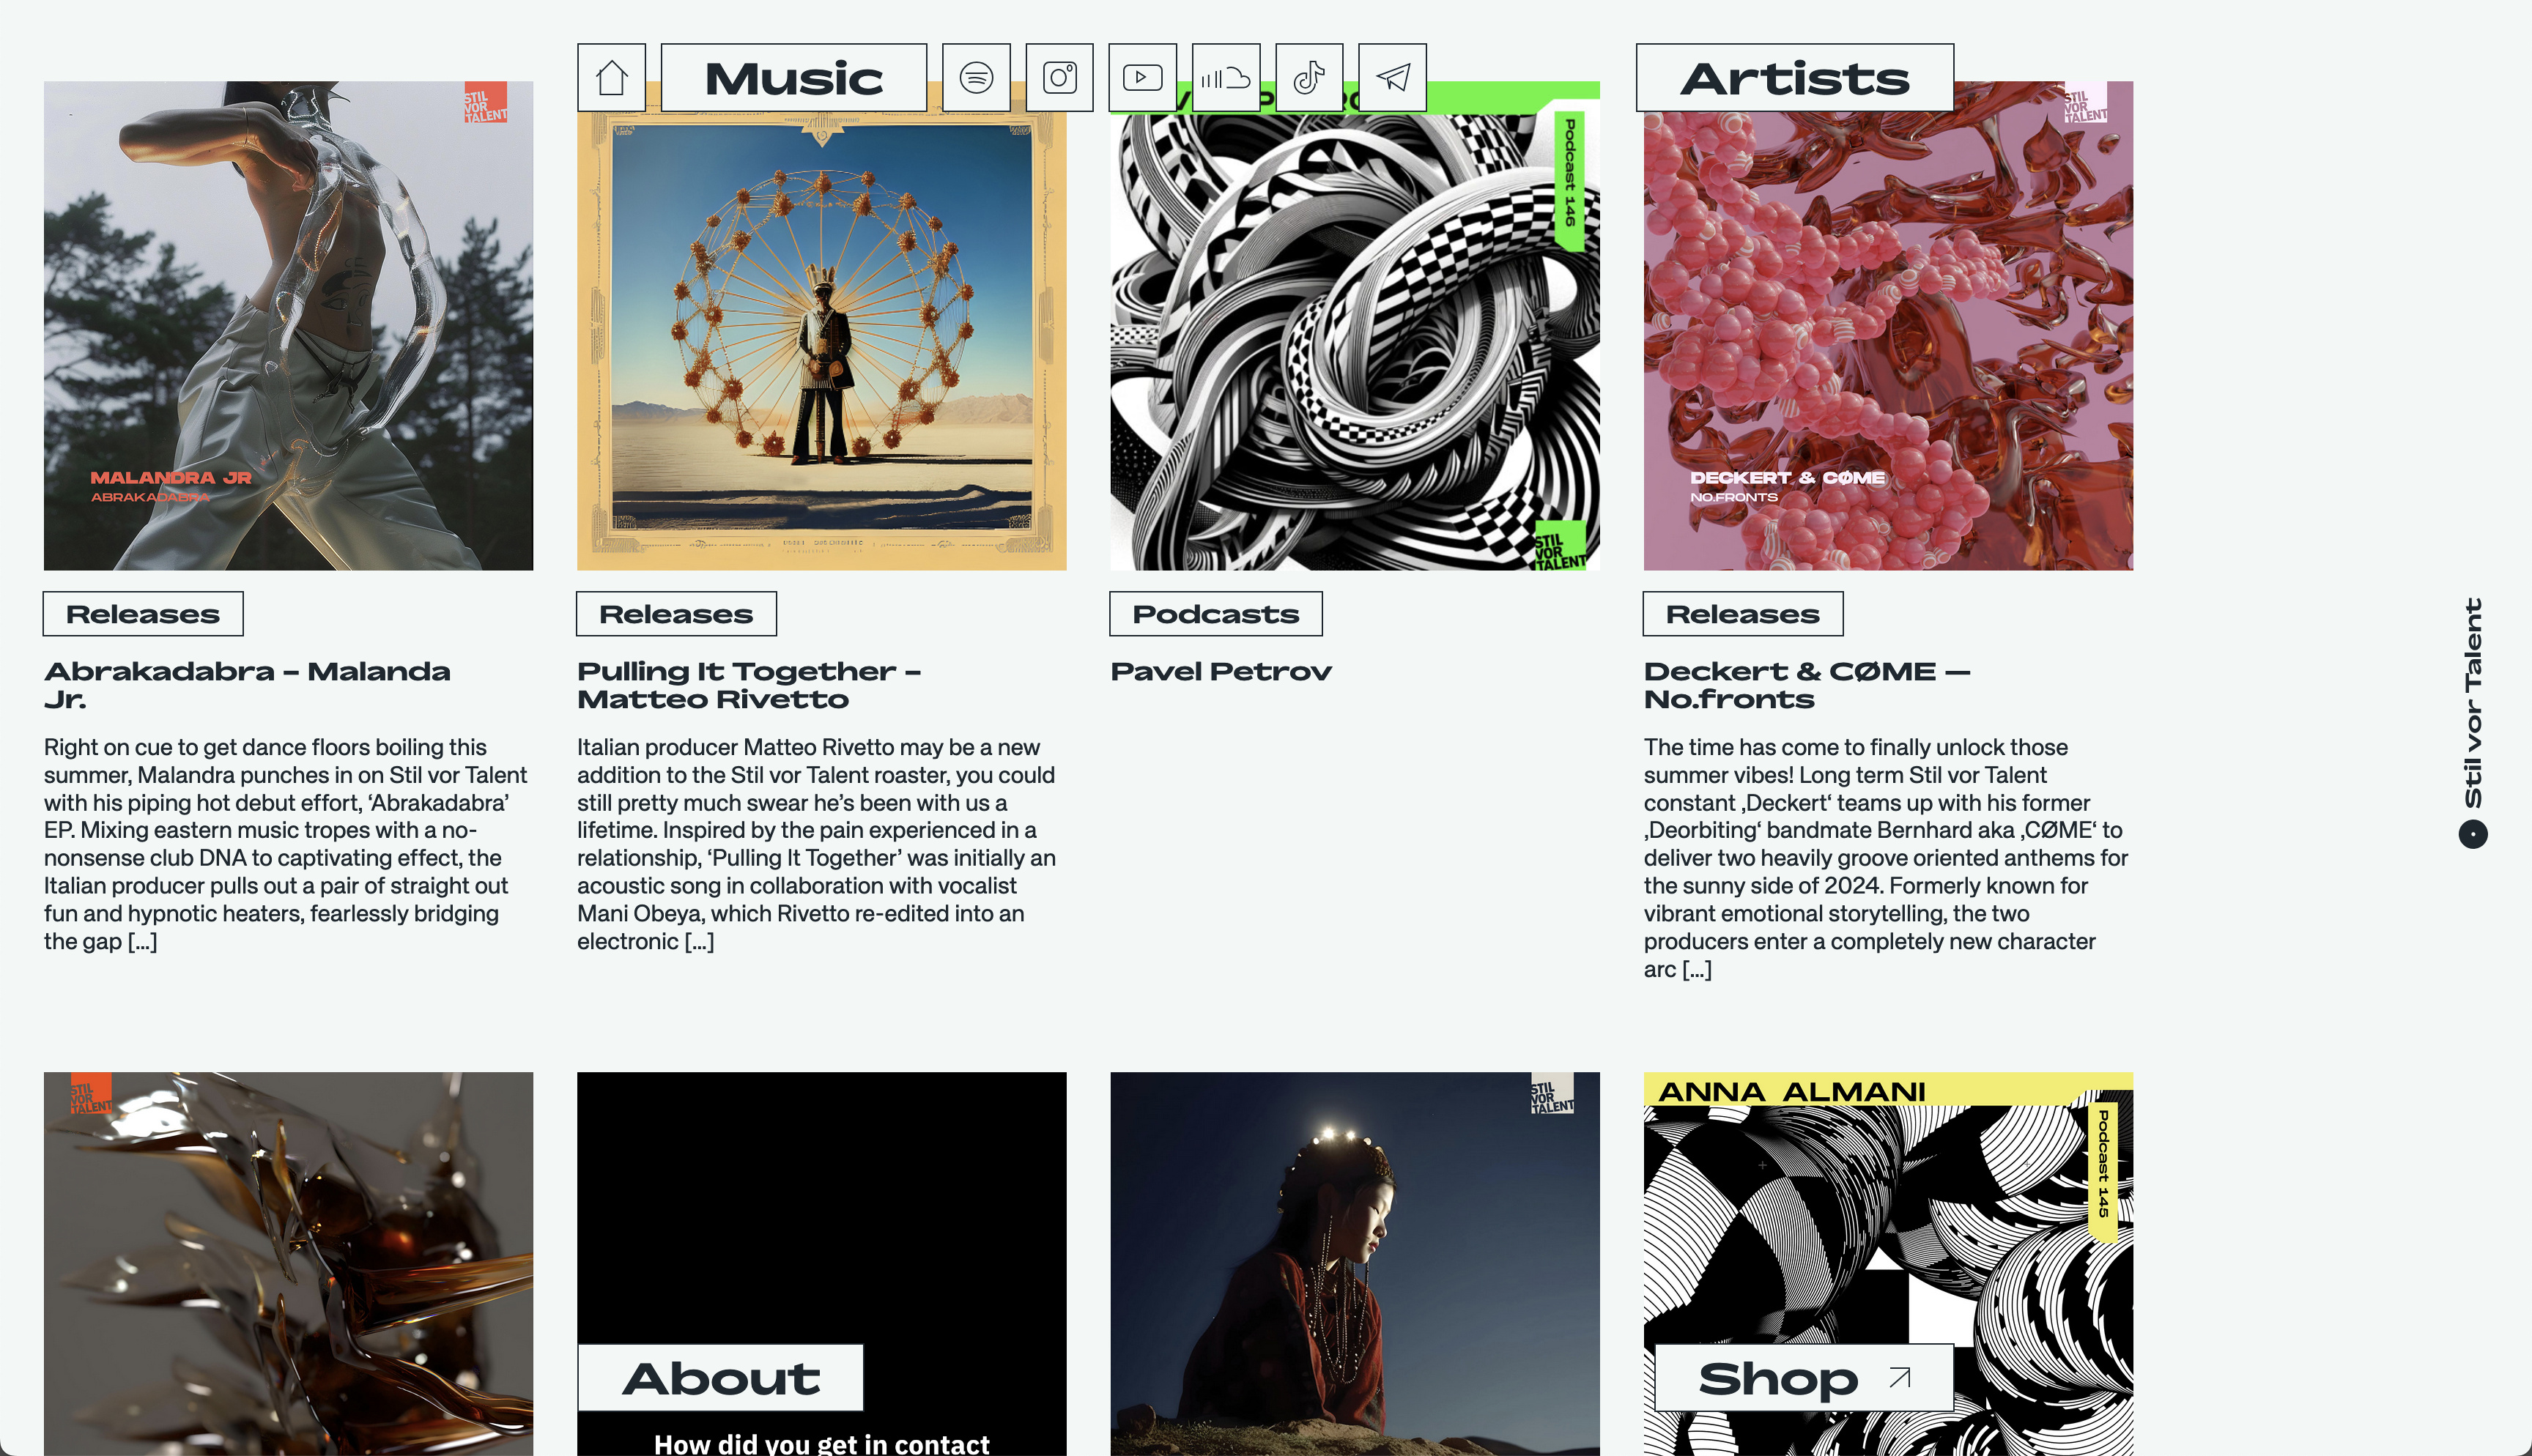Open Deckert & CØME — No.fronts title
This screenshot has height=1456, width=2532.
(x=1807, y=685)
